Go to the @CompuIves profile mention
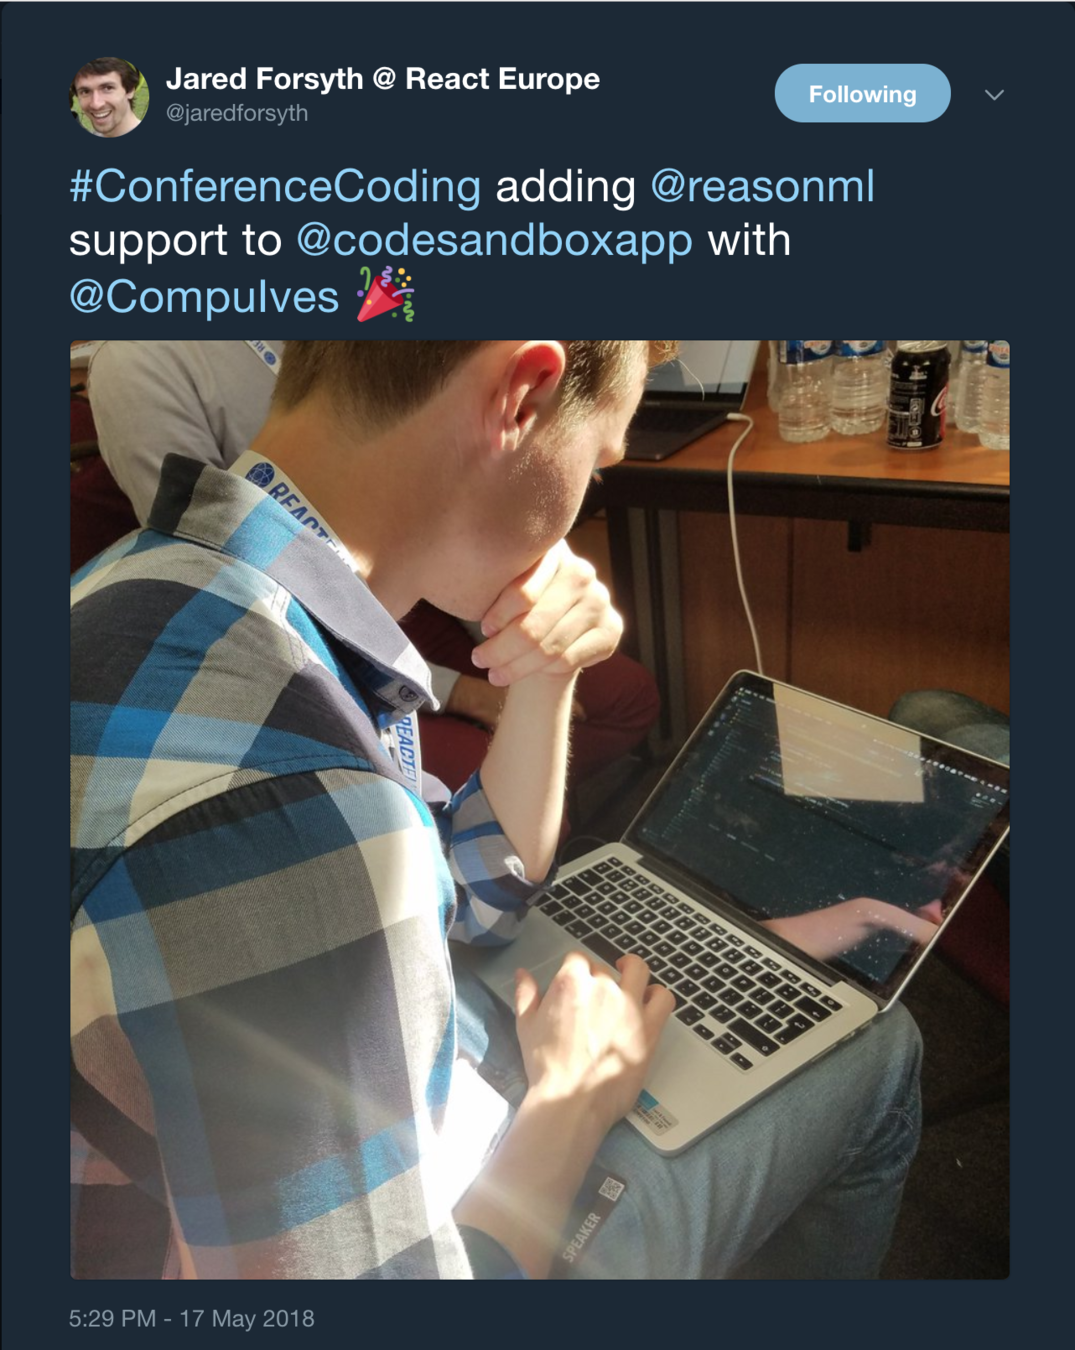The image size is (1075, 1350). pos(204,296)
